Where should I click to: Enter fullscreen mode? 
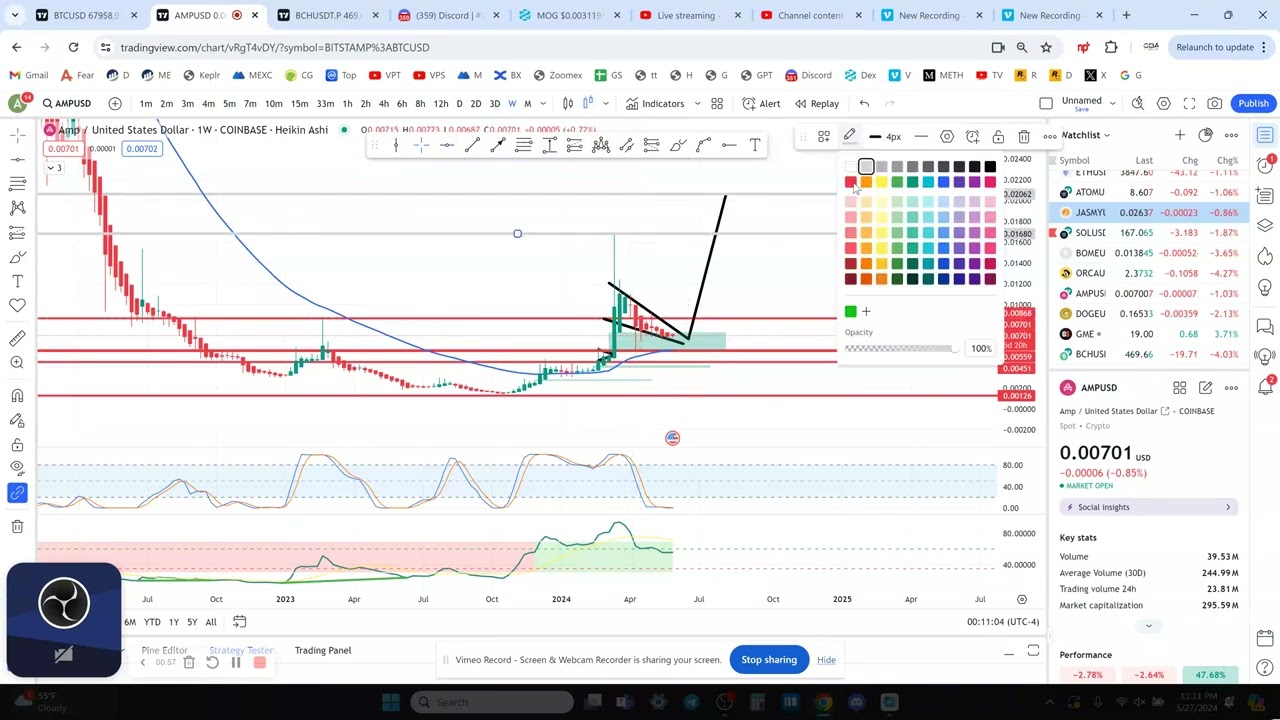[x=1189, y=104]
